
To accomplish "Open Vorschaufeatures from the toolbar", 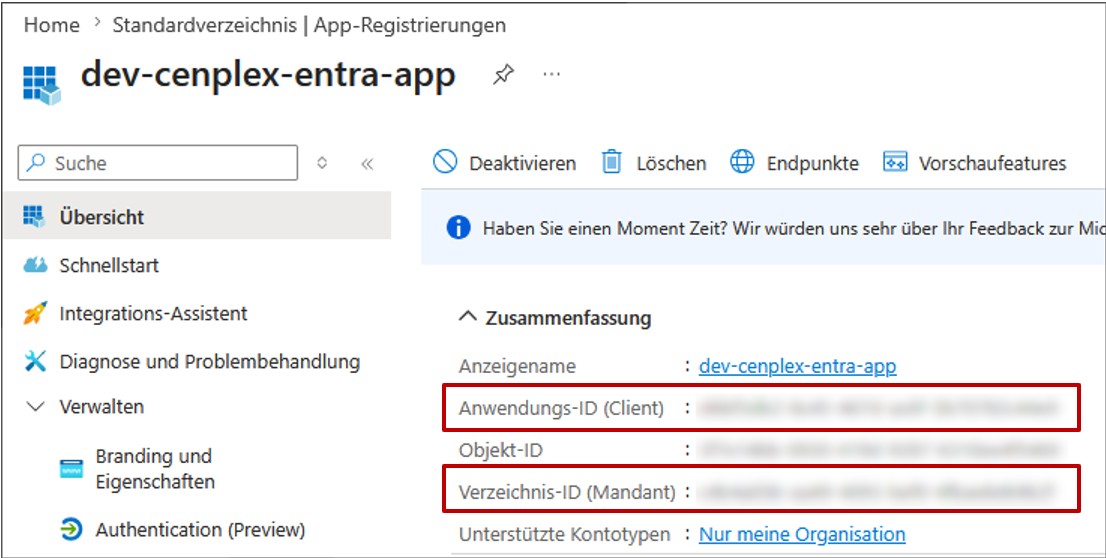I will (x=974, y=163).
